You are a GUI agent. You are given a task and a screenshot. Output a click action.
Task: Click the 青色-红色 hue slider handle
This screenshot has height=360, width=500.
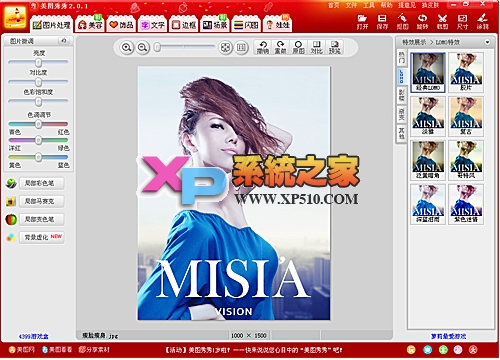38,124
